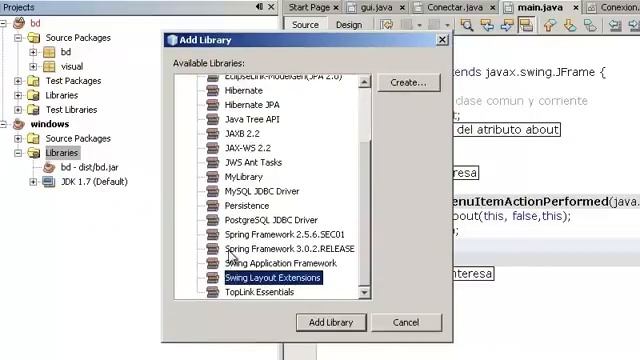Click the MySQL JDBC Driver library icon

(x=213, y=191)
